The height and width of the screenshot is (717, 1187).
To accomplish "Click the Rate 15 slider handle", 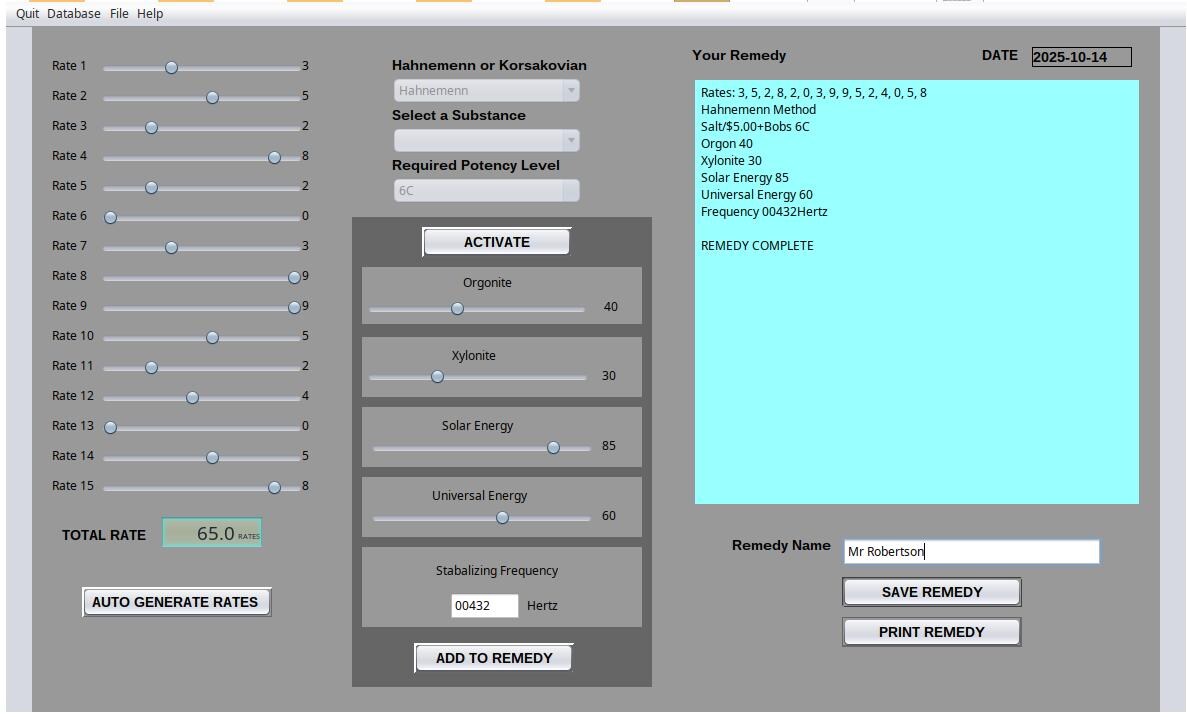I will 274,488.
